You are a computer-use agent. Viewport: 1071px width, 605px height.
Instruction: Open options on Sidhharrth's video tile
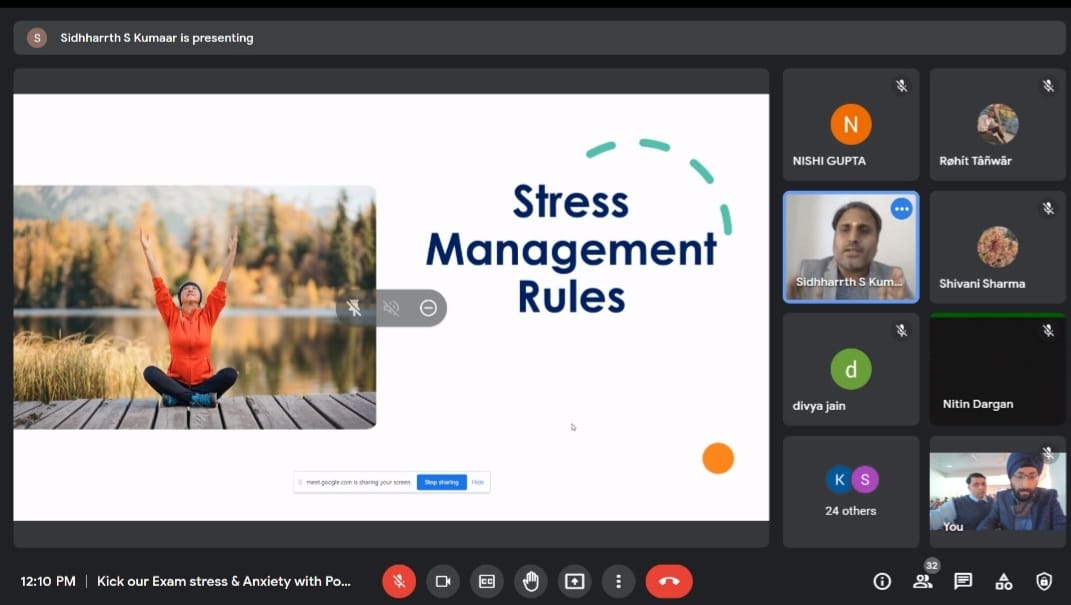tap(902, 209)
